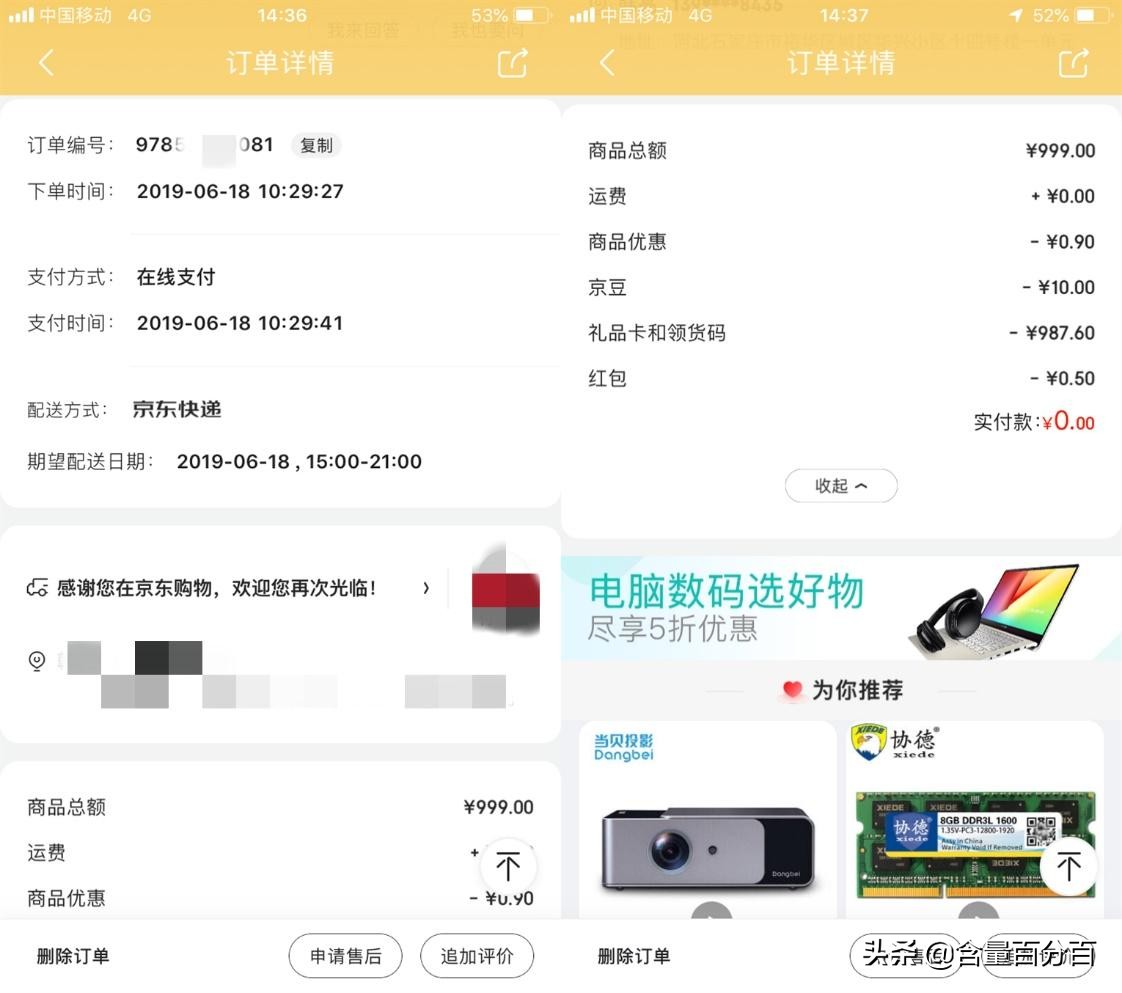Open the chevron beside the thank-you message
This screenshot has width=1122, height=993.
coord(427,589)
